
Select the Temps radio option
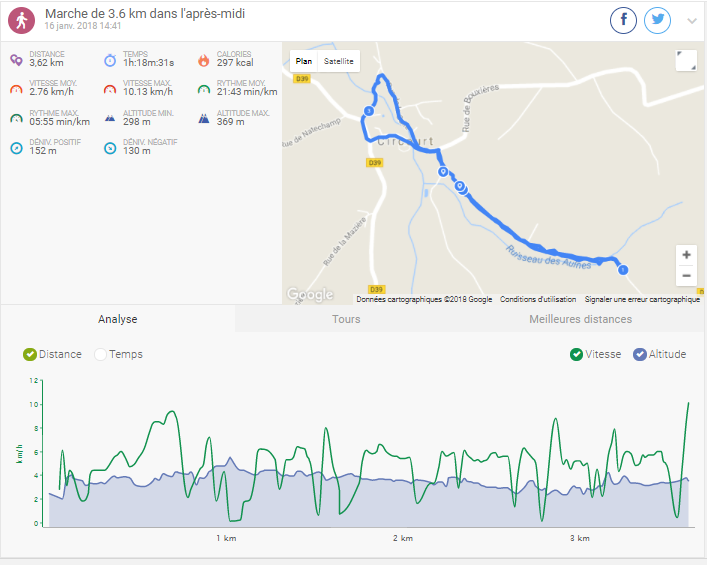coord(100,354)
